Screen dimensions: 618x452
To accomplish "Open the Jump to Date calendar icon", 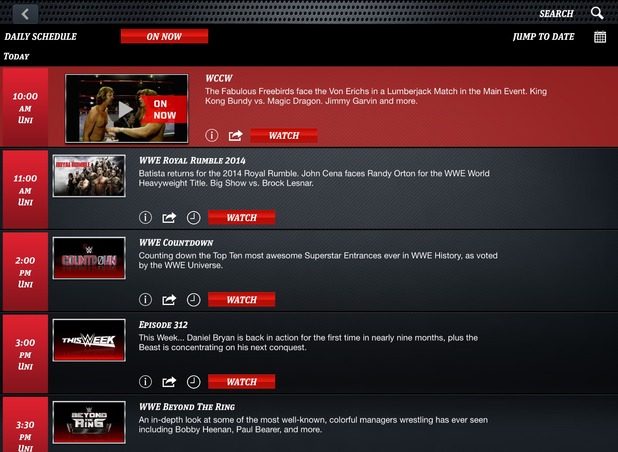I will [600, 37].
